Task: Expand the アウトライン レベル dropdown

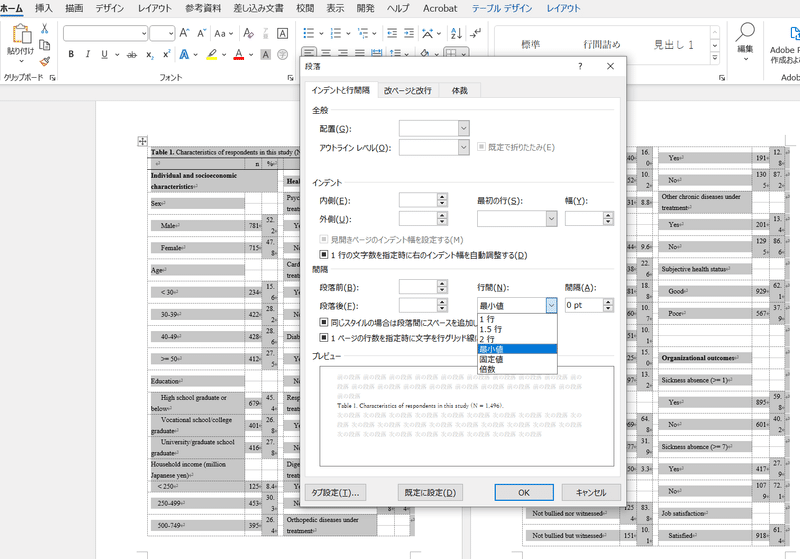Action: point(434,147)
